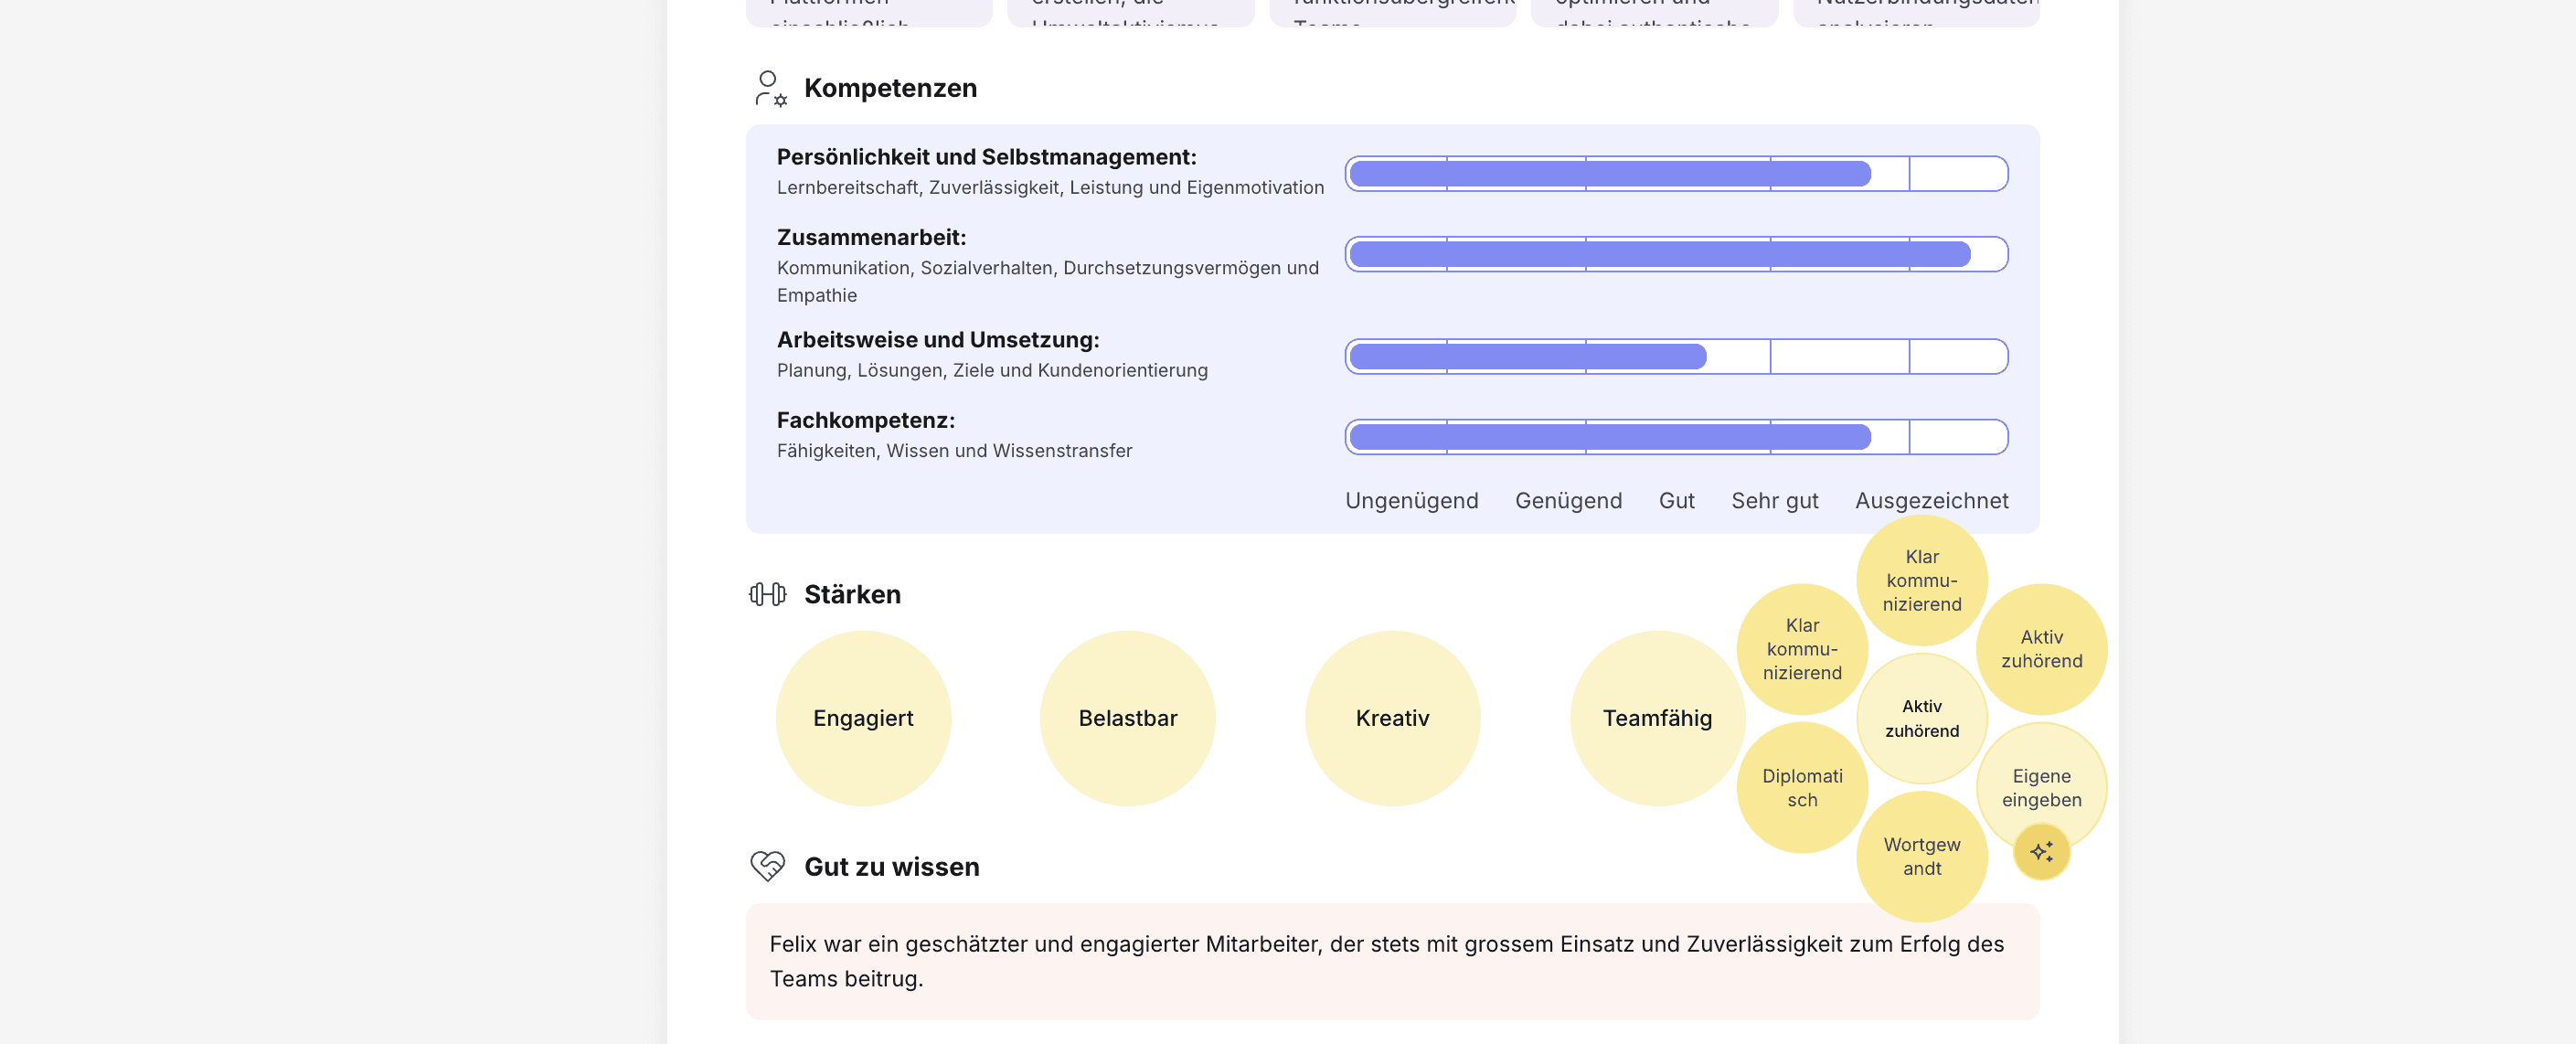Click the Genügend scale label
Image resolution: width=2576 pixels, height=1044 pixels.
click(1568, 501)
